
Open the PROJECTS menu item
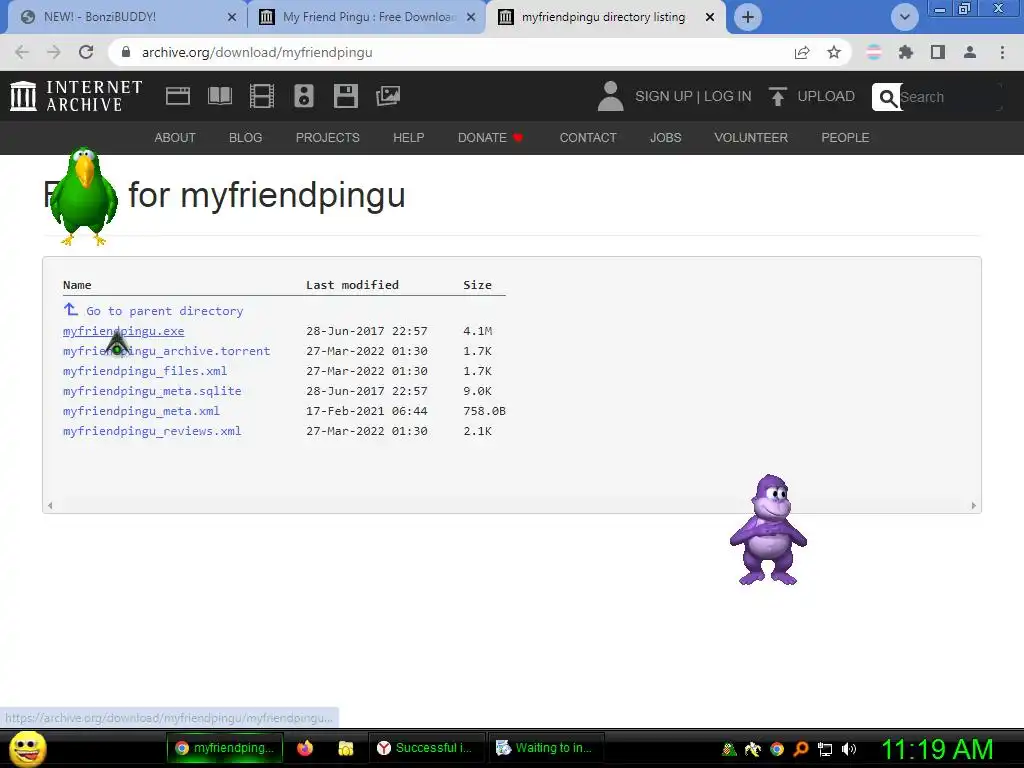click(328, 138)
